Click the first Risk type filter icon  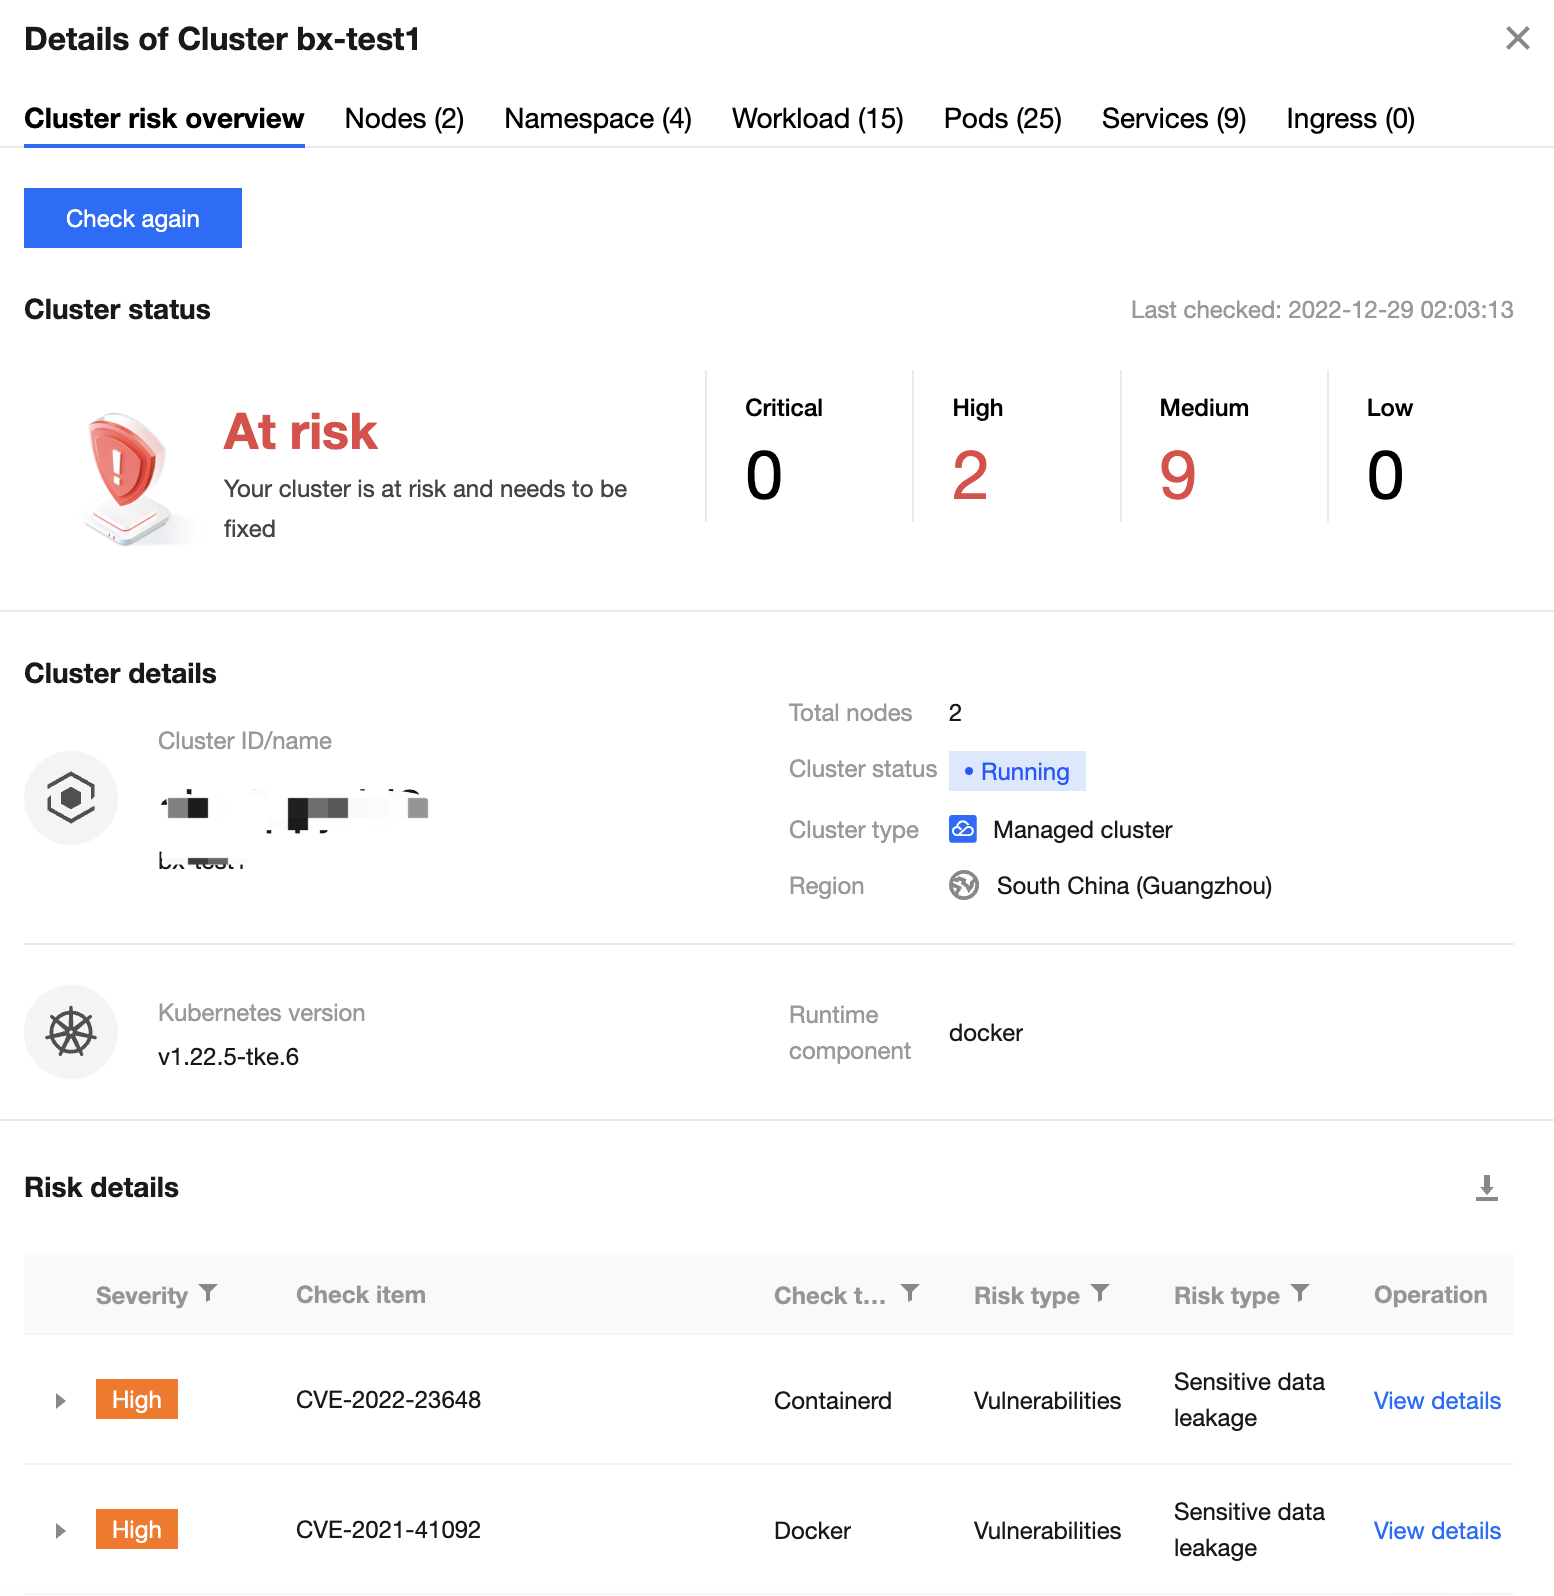tap(1100, 1293)
